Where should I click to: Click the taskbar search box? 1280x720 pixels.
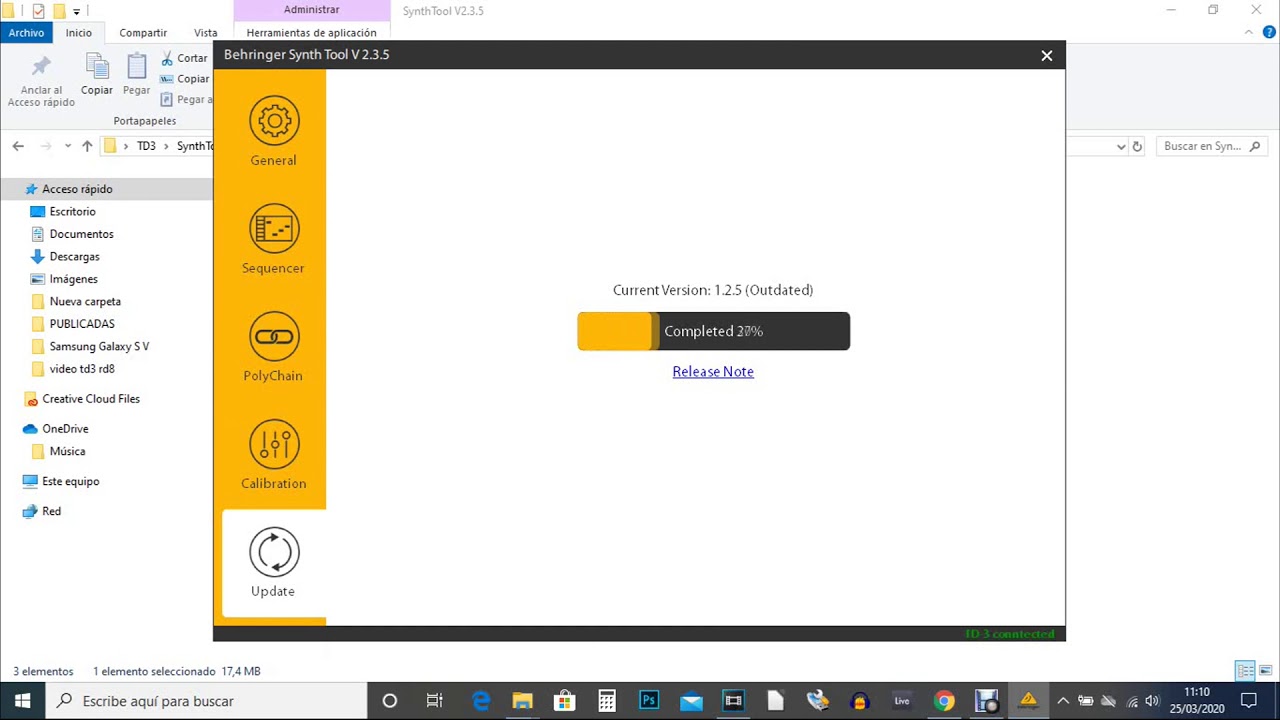pos(207,700)
